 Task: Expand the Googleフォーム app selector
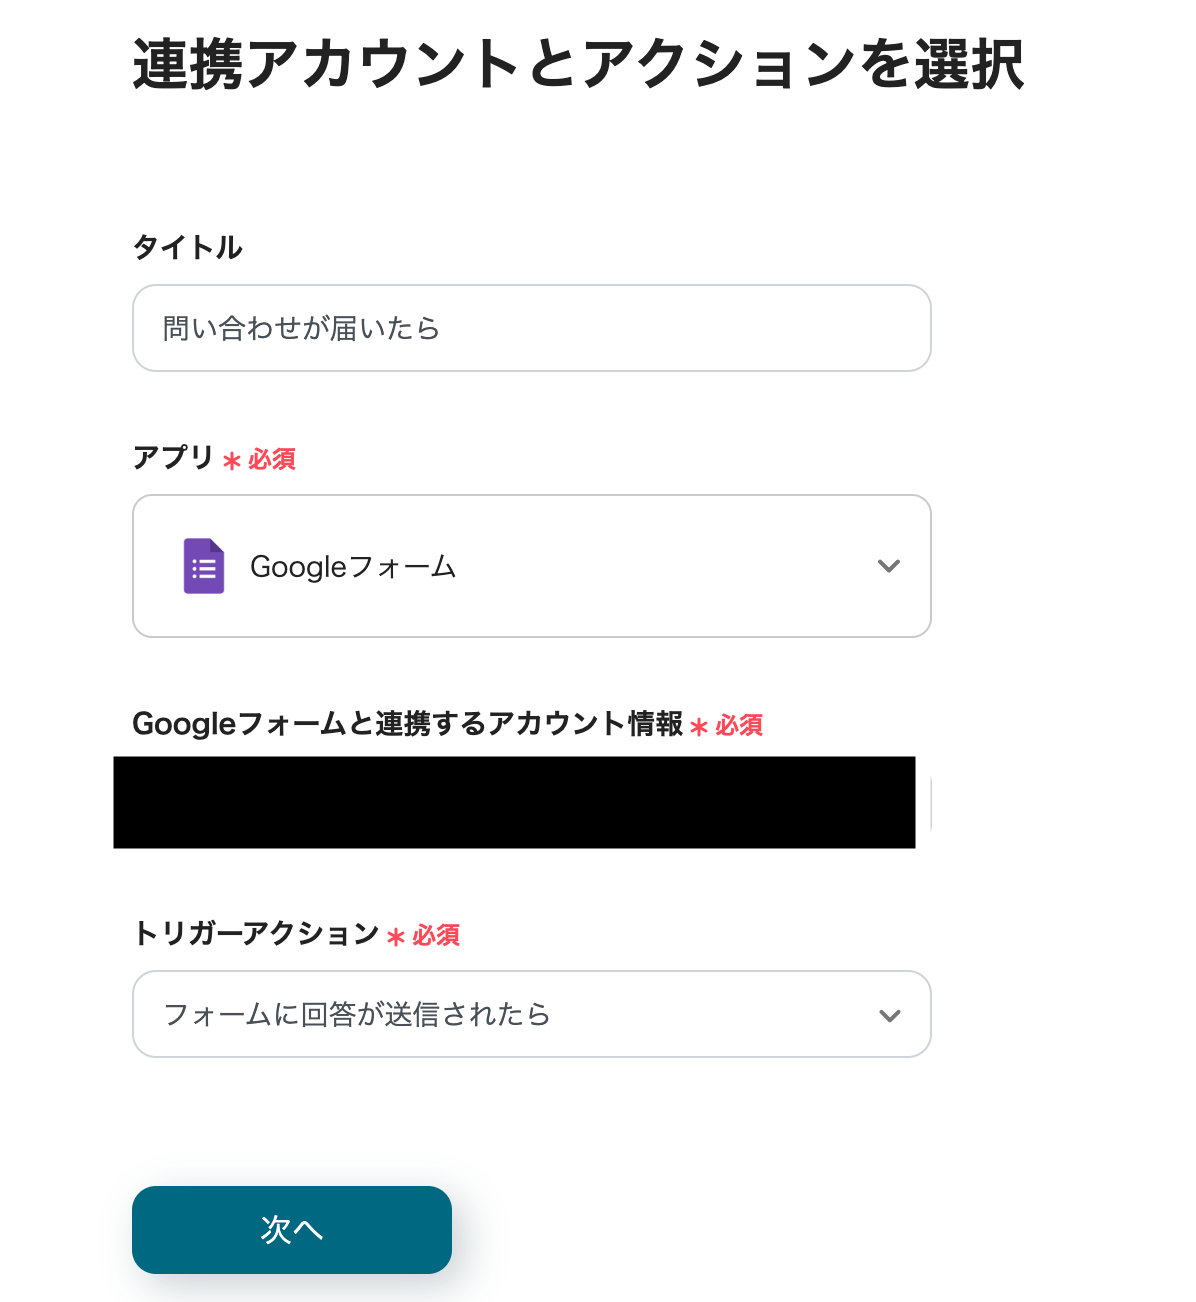[x=531, y=566]
